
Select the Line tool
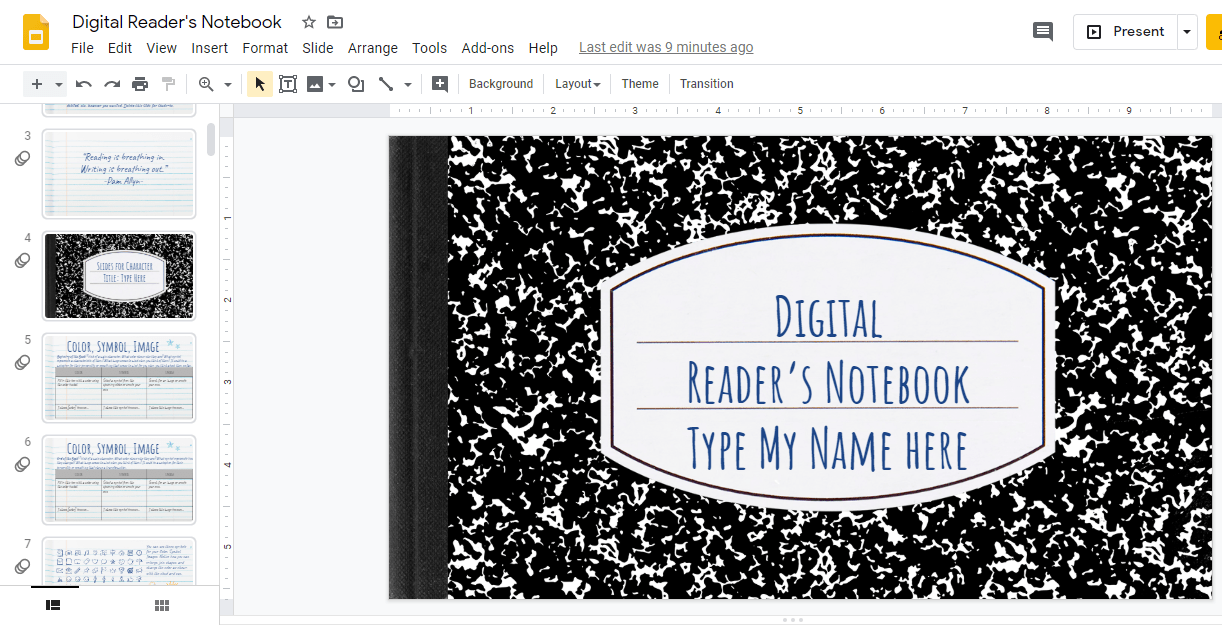[x=387, y=84]
